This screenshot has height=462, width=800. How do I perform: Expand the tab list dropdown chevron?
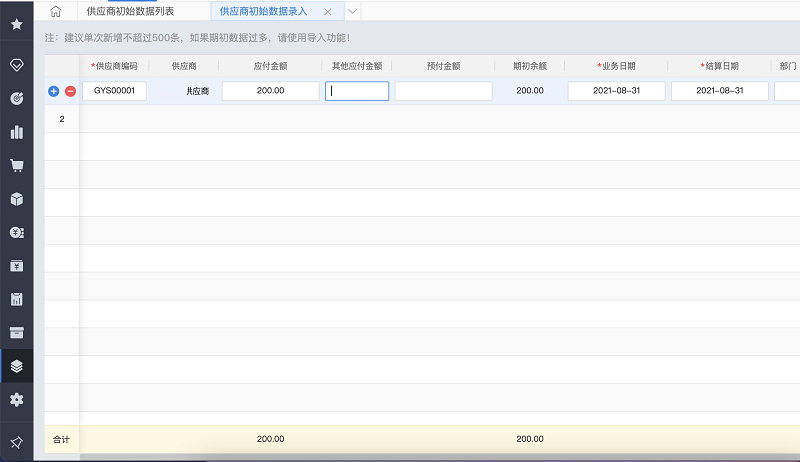coord(352,11)
